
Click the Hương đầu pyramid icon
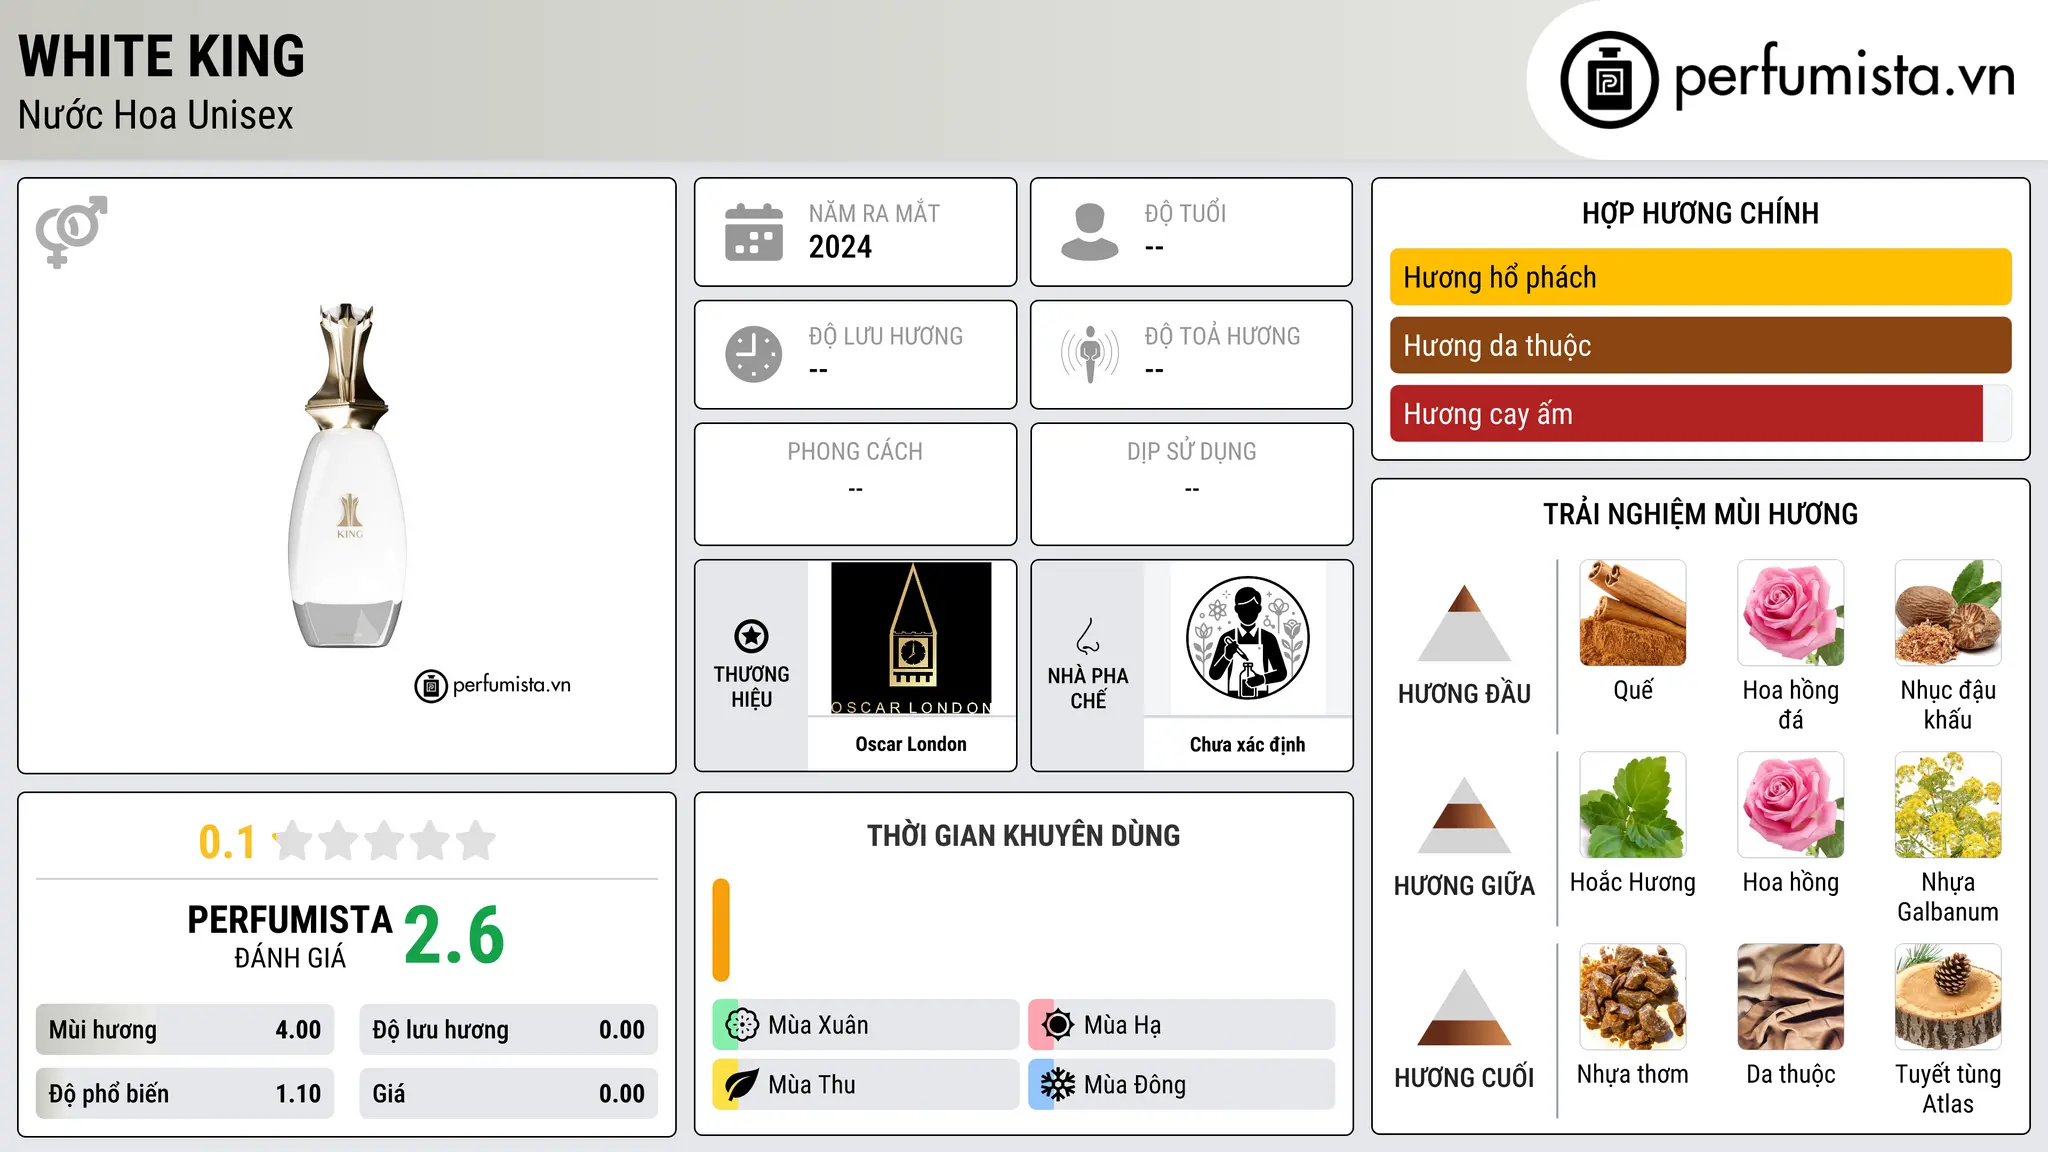(x=1464, y=623)
